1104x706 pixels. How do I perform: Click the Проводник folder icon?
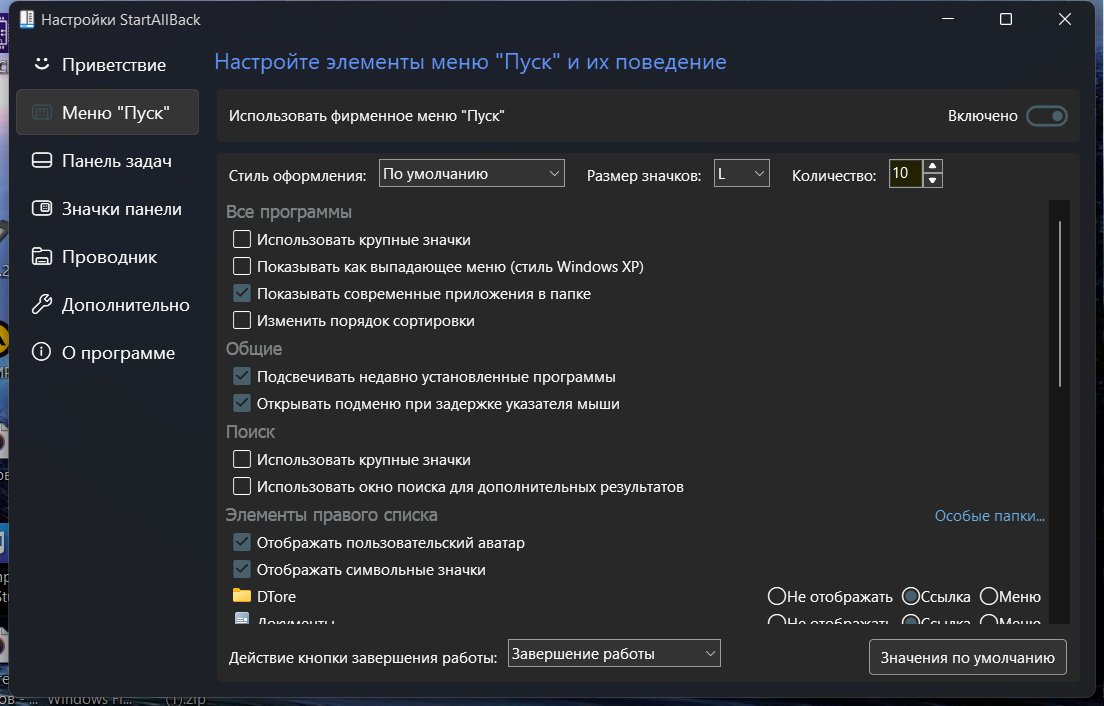41,257
